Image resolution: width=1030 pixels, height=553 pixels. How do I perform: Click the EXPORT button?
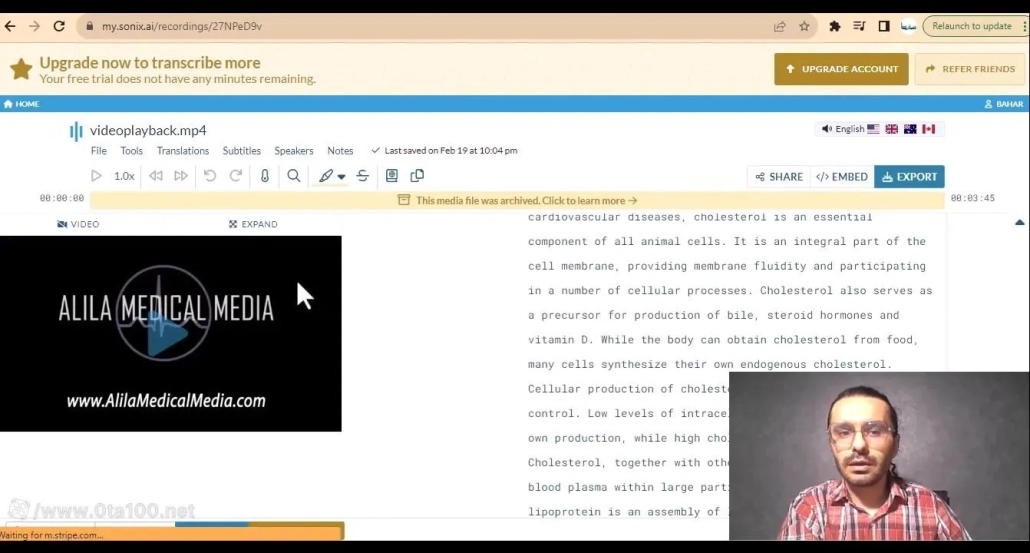pos(909,176)
